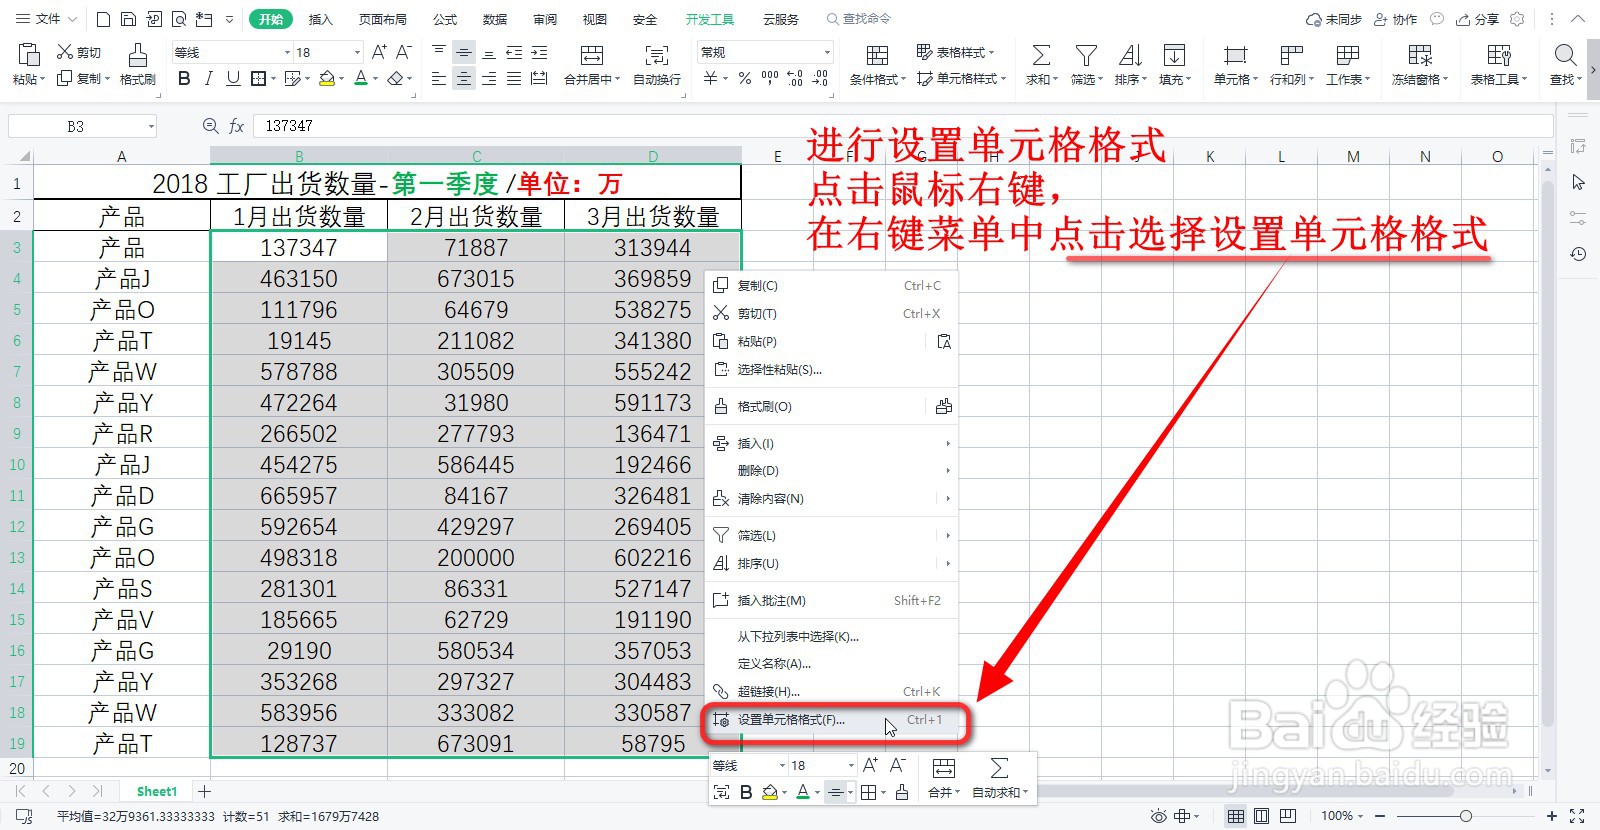The image size is (1600, 830).
Task: Click the Filter (筛选) funnel icon in ribbon
Action: [1086, 55]
